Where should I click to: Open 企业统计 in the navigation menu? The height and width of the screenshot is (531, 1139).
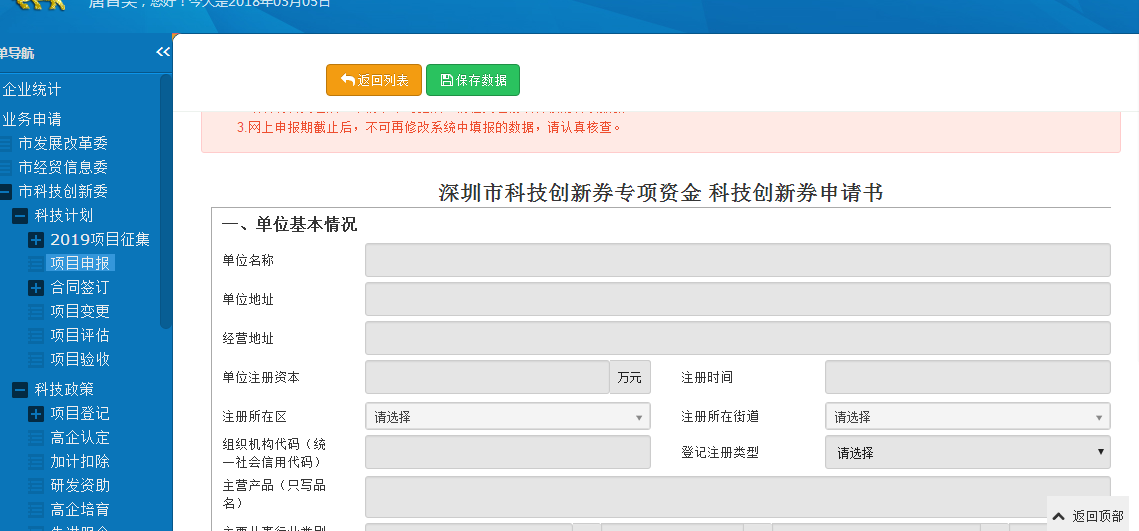32,89
